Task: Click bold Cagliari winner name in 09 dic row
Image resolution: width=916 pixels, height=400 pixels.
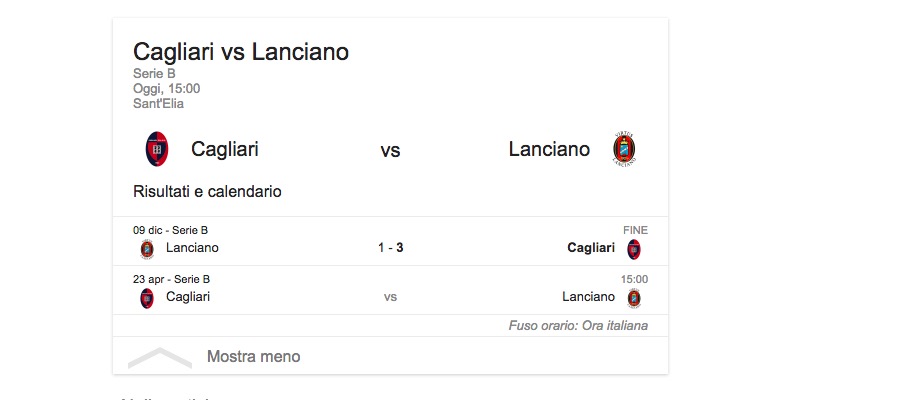Action: click(x=591, y=248)
